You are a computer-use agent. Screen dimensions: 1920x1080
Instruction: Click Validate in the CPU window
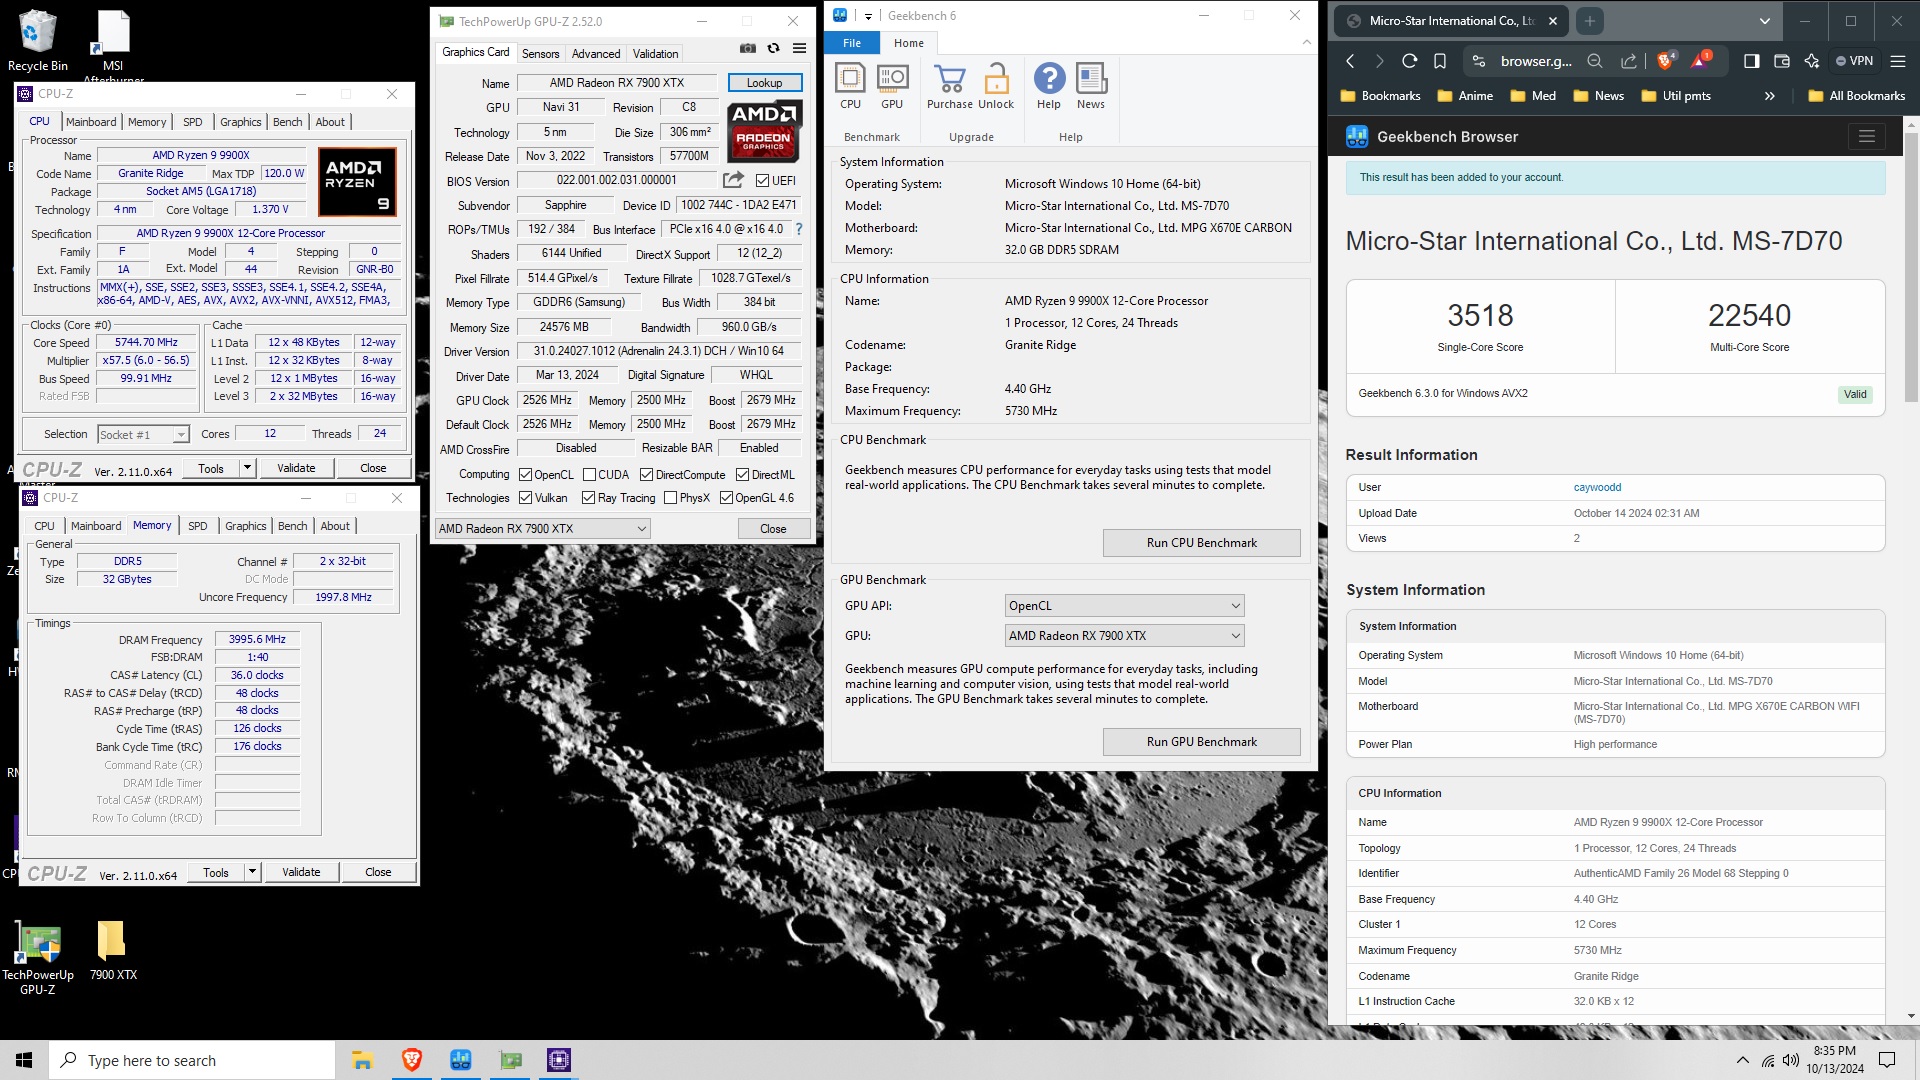click(x=296, y=468)
